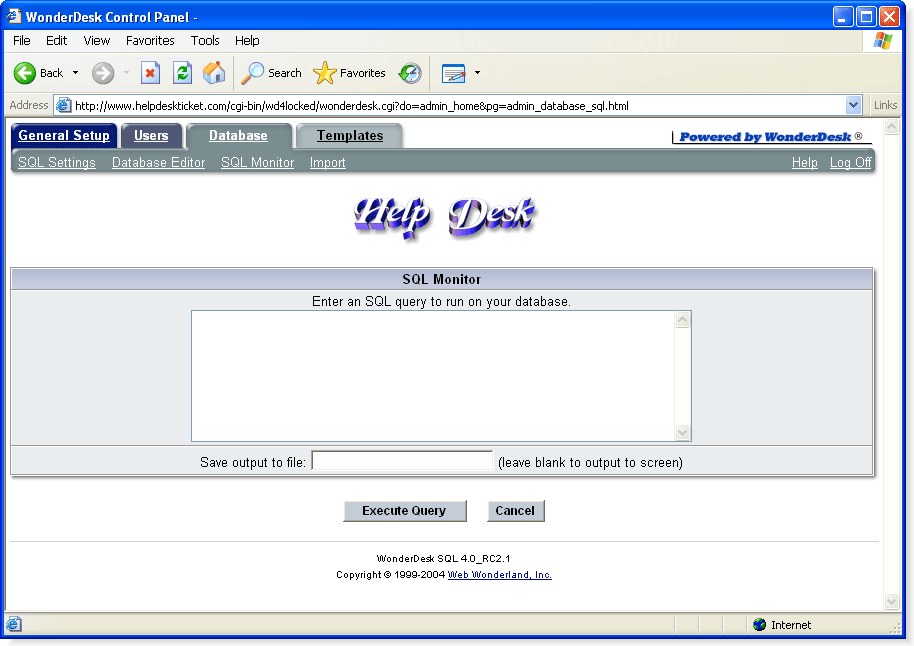
Task: Click the Log Off link
Action: (x=850, y=163)
